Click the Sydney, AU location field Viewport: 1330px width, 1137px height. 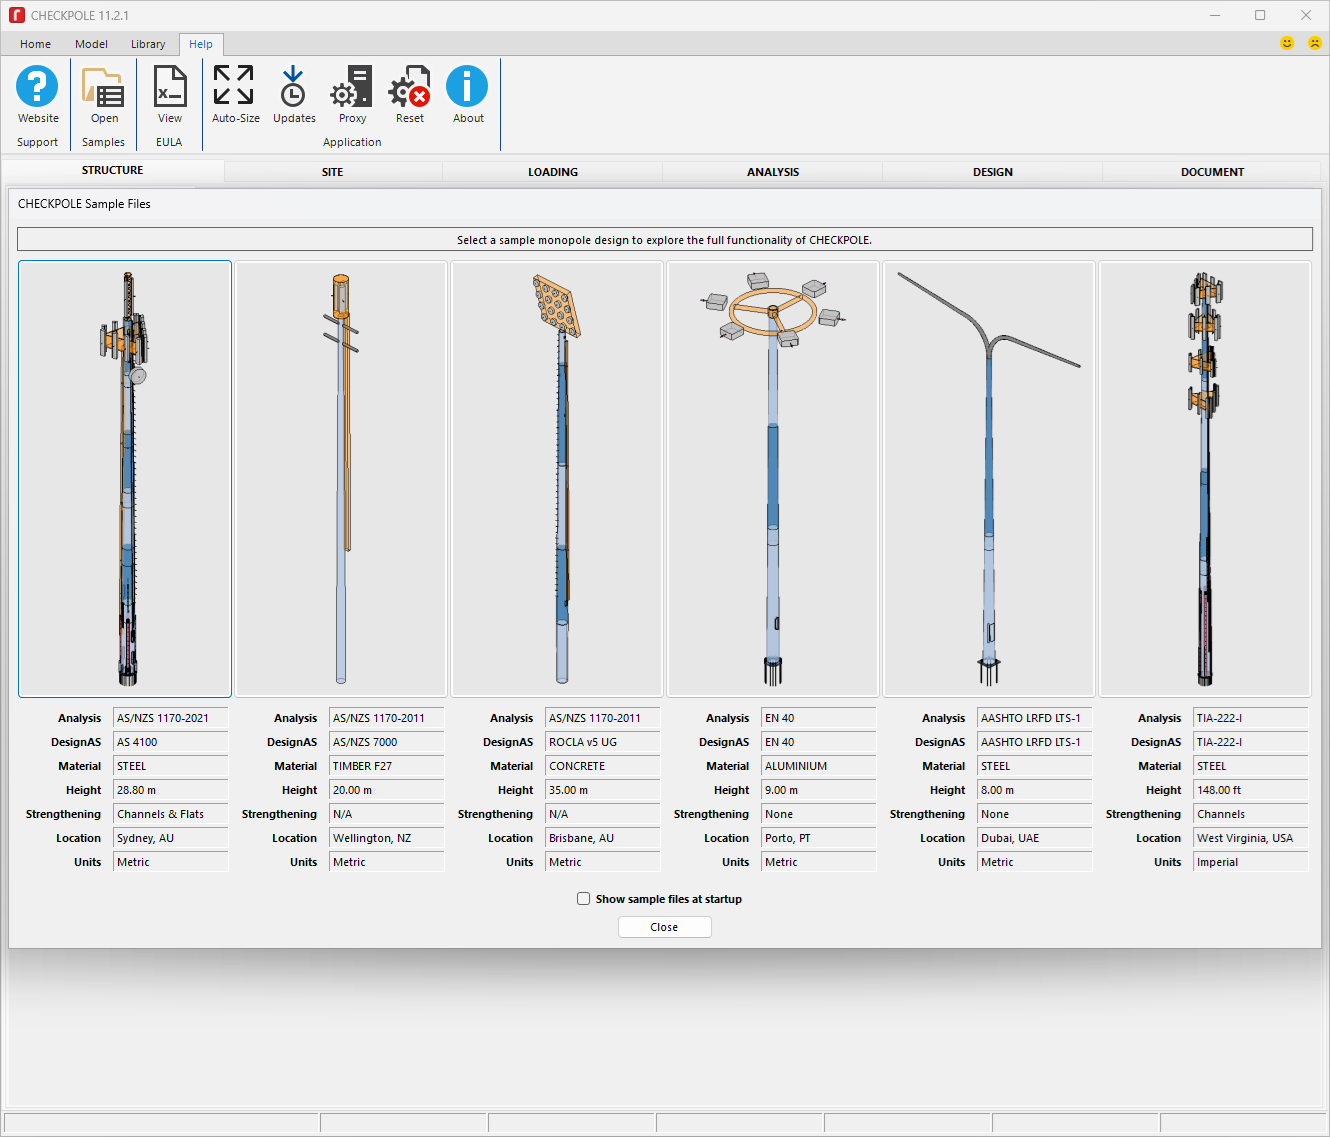[171, 838]
